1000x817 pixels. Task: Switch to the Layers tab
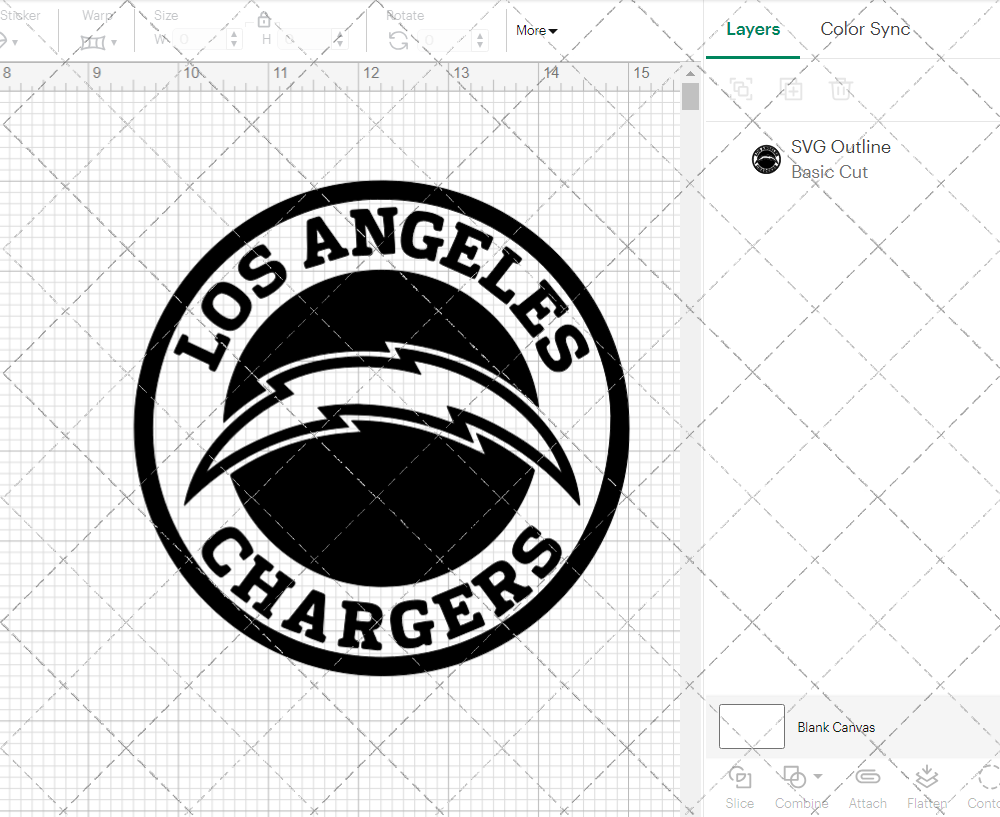click(753, 29)
